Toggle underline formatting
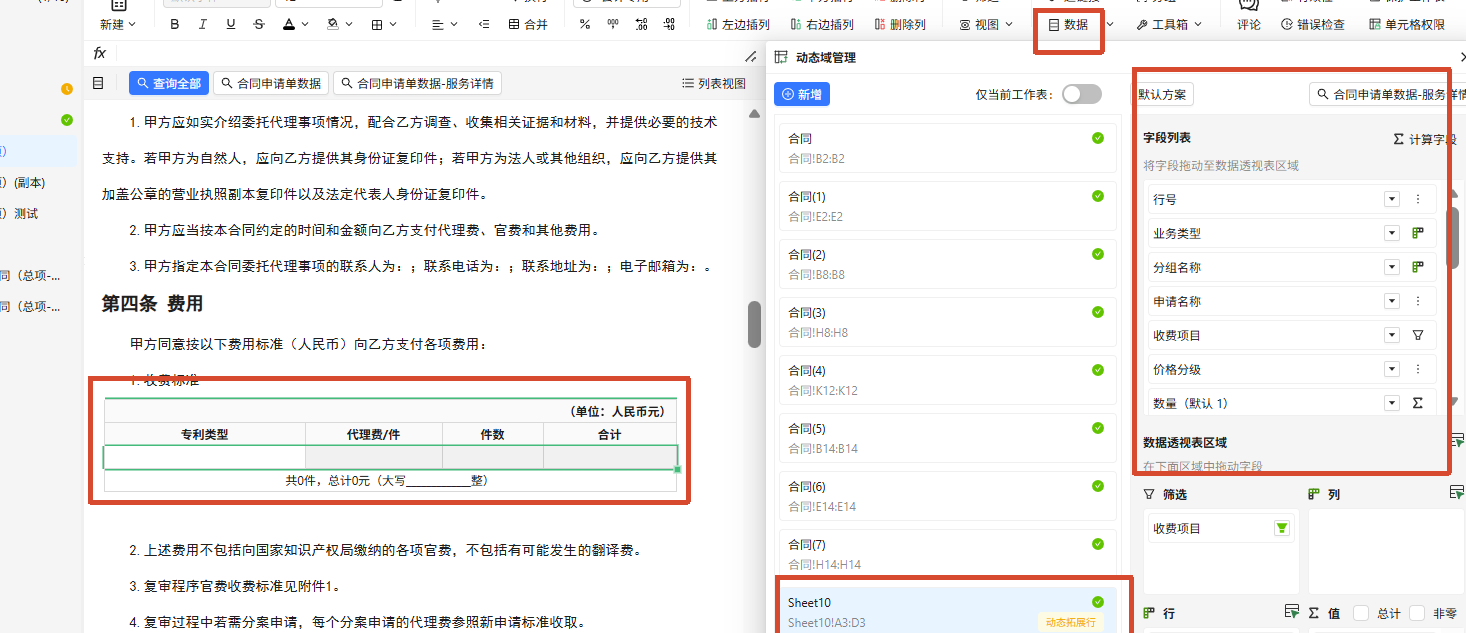 (231, 24)
